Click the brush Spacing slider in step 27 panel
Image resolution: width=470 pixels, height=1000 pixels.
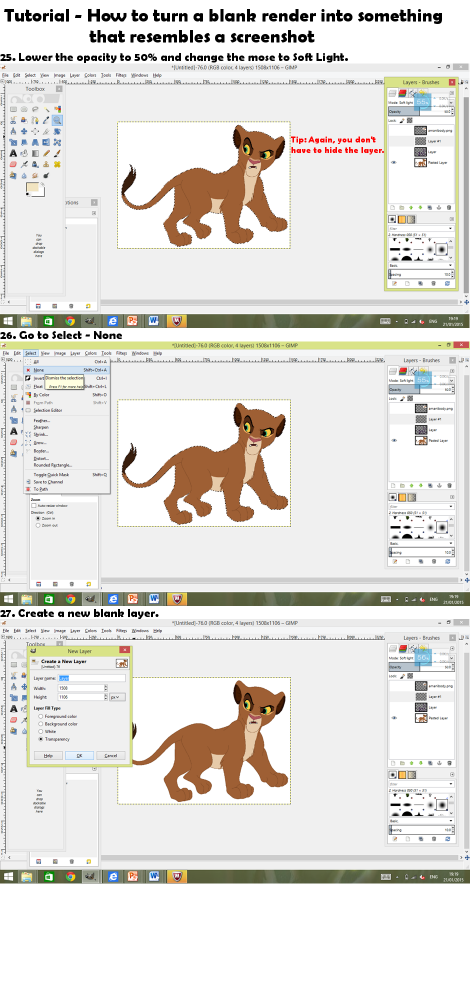coord(422,829)
